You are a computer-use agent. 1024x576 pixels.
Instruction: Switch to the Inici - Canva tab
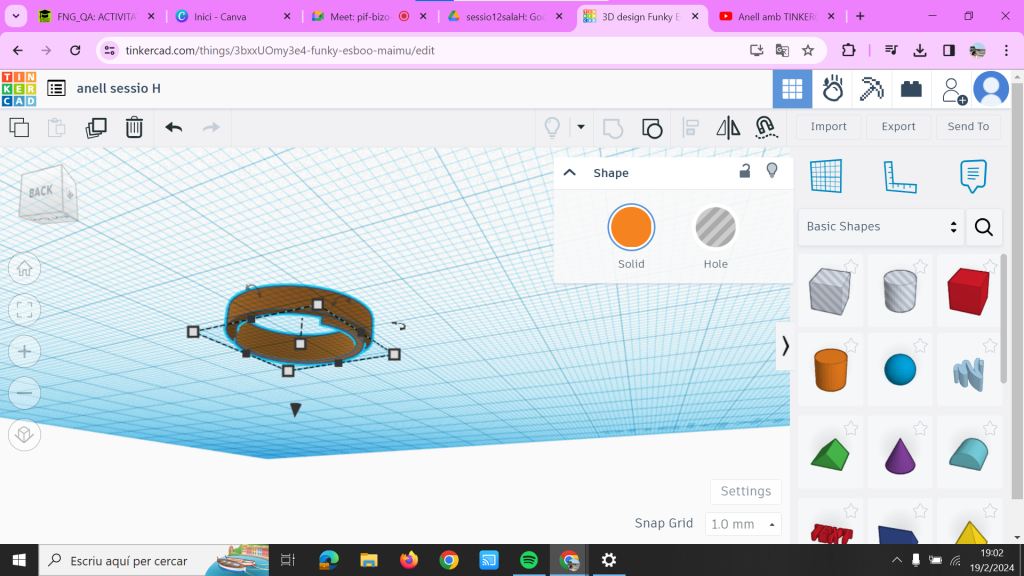pos(232,17)
